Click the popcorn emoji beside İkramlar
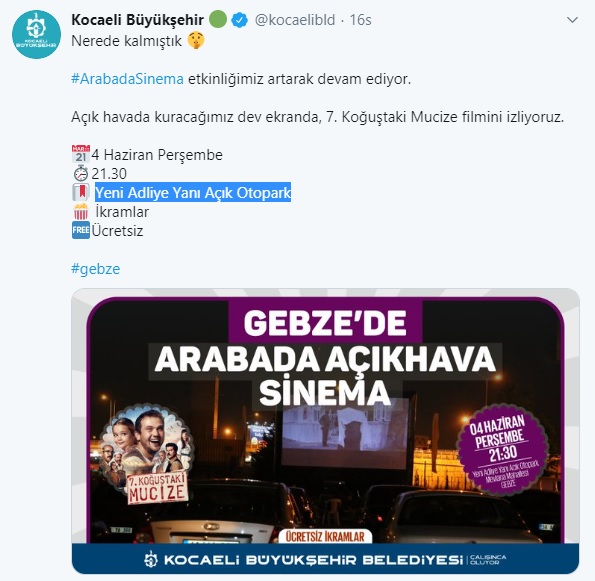The width and height of the screenshot is (595, 581). coord(81,211)
